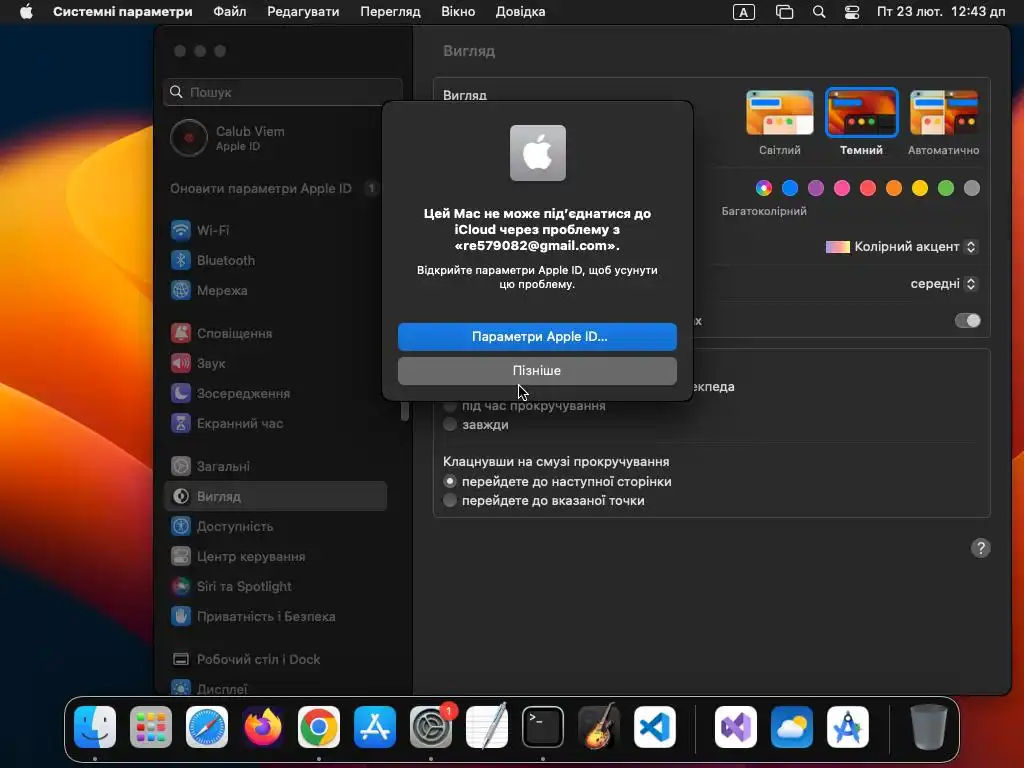The image size is (1024, 768).
Task: Click the Пошук search field
Action: point(283,92)
